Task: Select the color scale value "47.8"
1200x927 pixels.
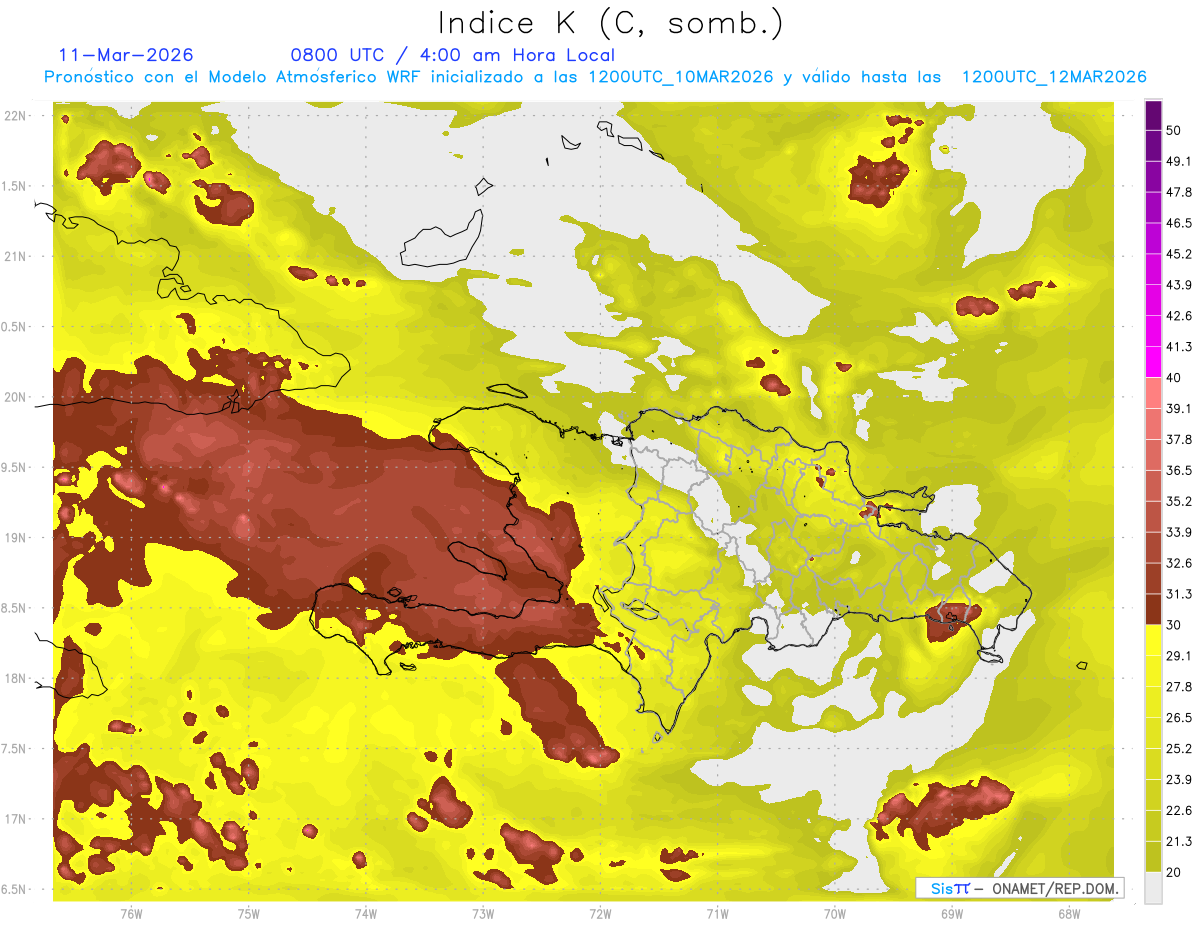Action: click(x=1178, y=191)
